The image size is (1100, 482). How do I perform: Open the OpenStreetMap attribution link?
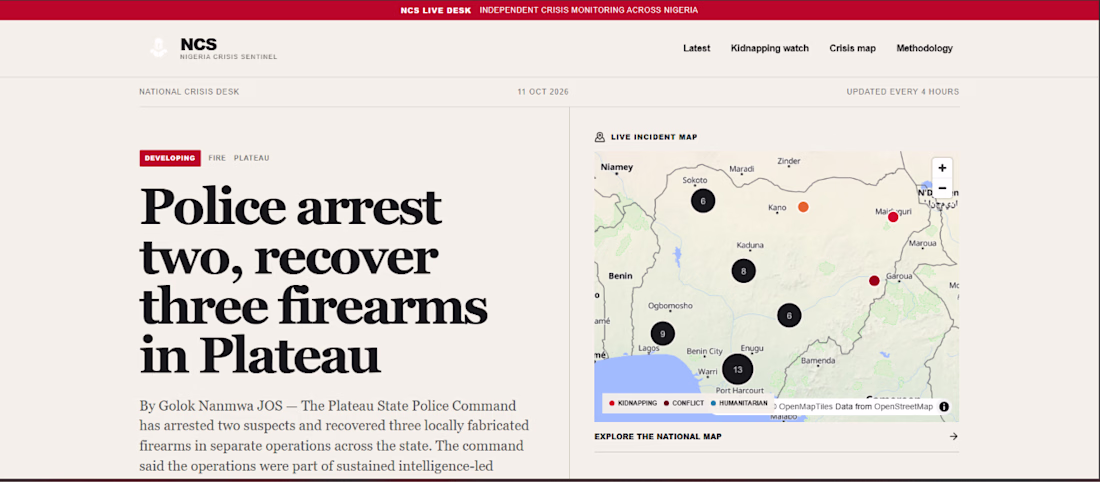[904, 406]
